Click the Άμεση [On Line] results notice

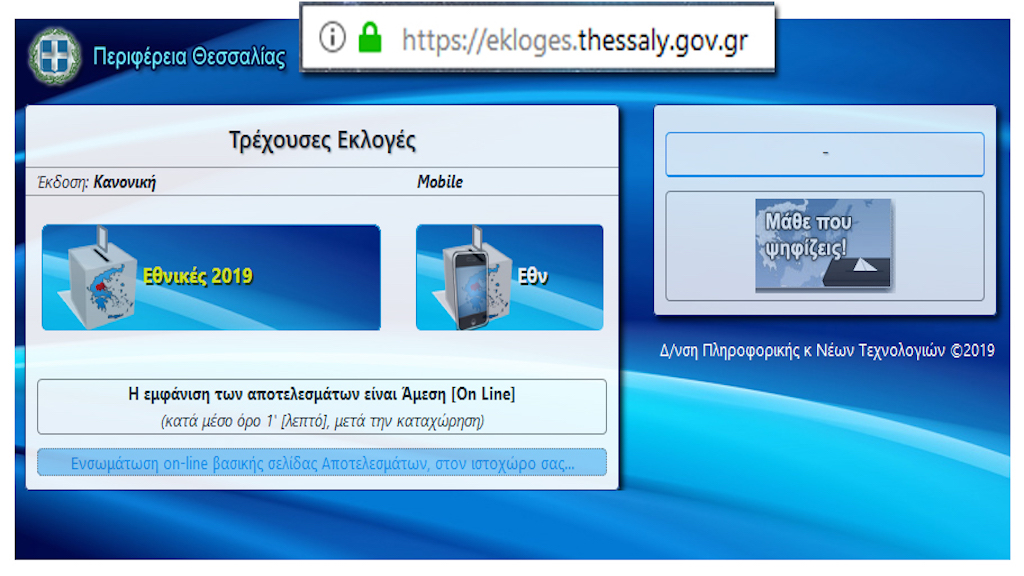322,394
